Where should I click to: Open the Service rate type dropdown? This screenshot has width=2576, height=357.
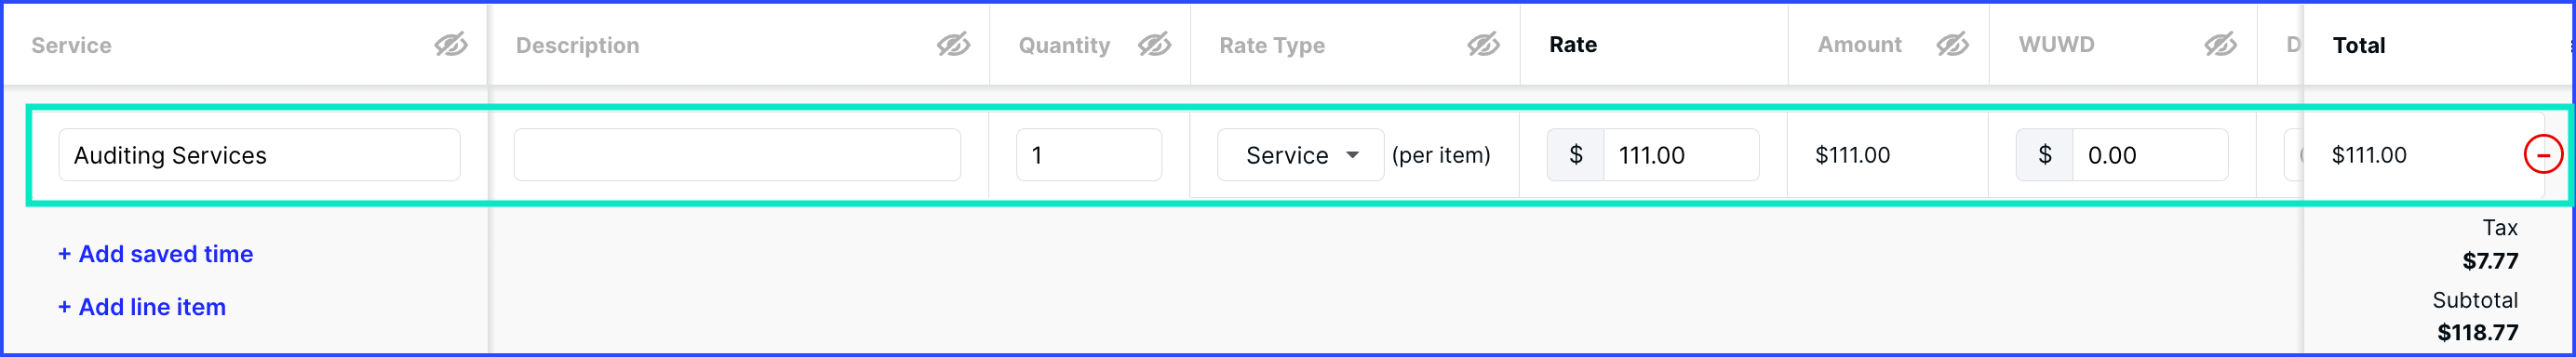(1300, 155)
